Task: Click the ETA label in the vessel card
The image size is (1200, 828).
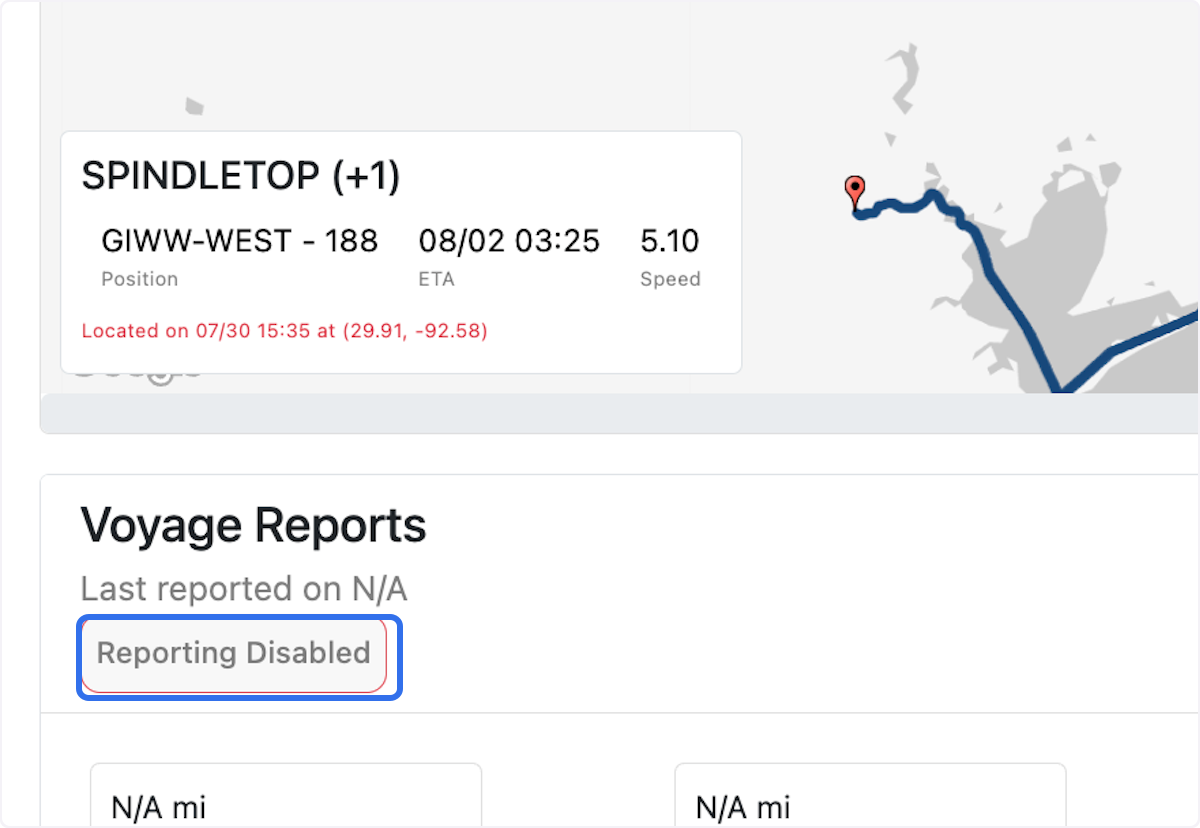Action: [x=436, y=279]
